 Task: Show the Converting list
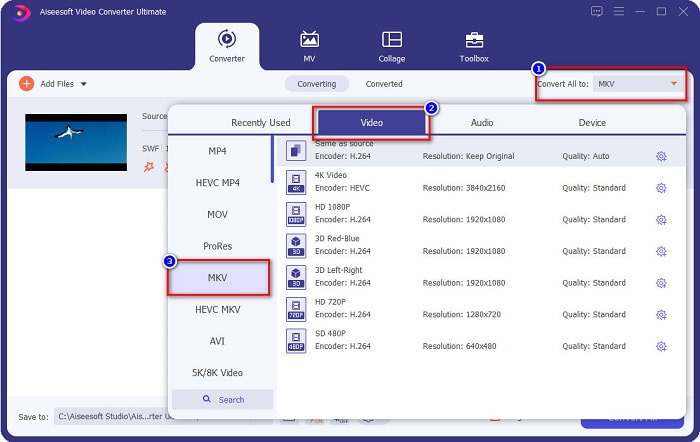point(317,84)
